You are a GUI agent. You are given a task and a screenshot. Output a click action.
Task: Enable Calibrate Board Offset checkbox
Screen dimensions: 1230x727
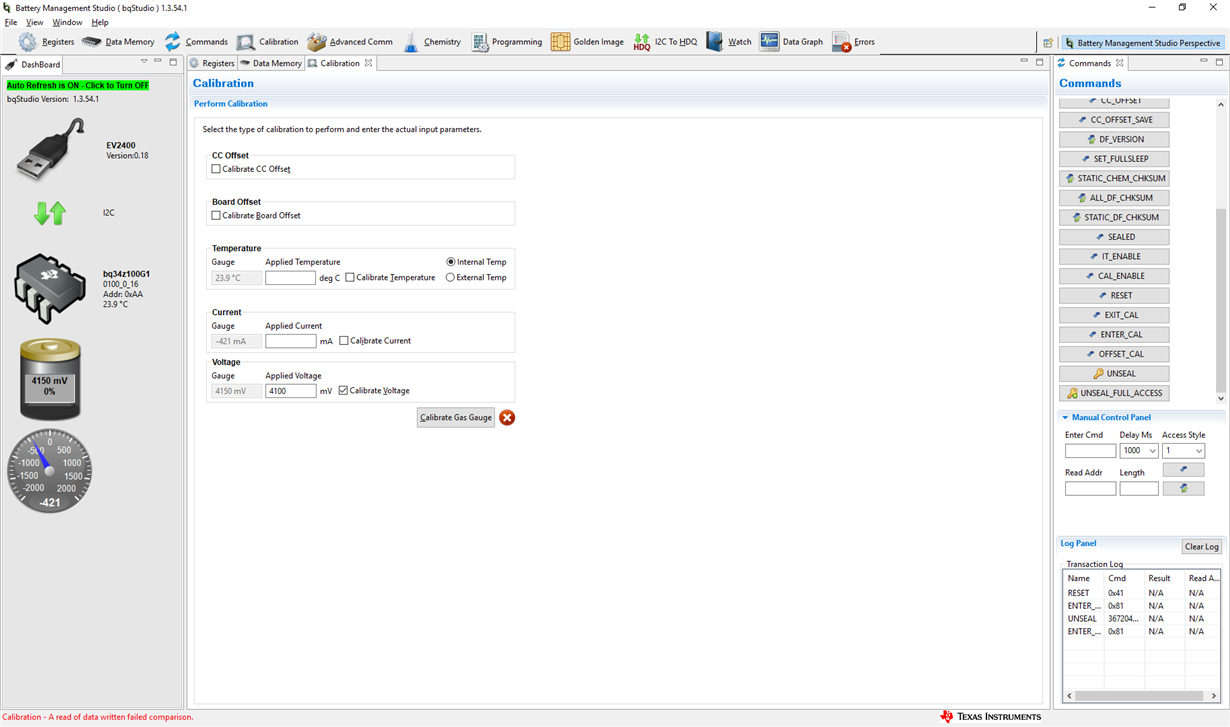pyautogui.click(x=216, y=215)
